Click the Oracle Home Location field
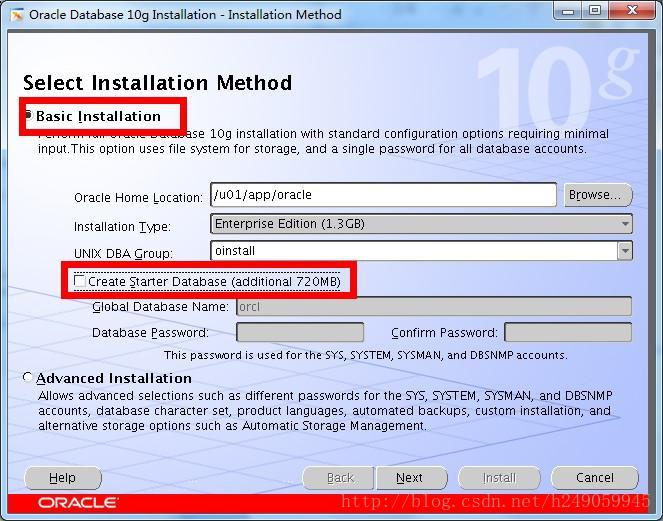This screenshot has width=663, height=521. [x=384, y=195]
